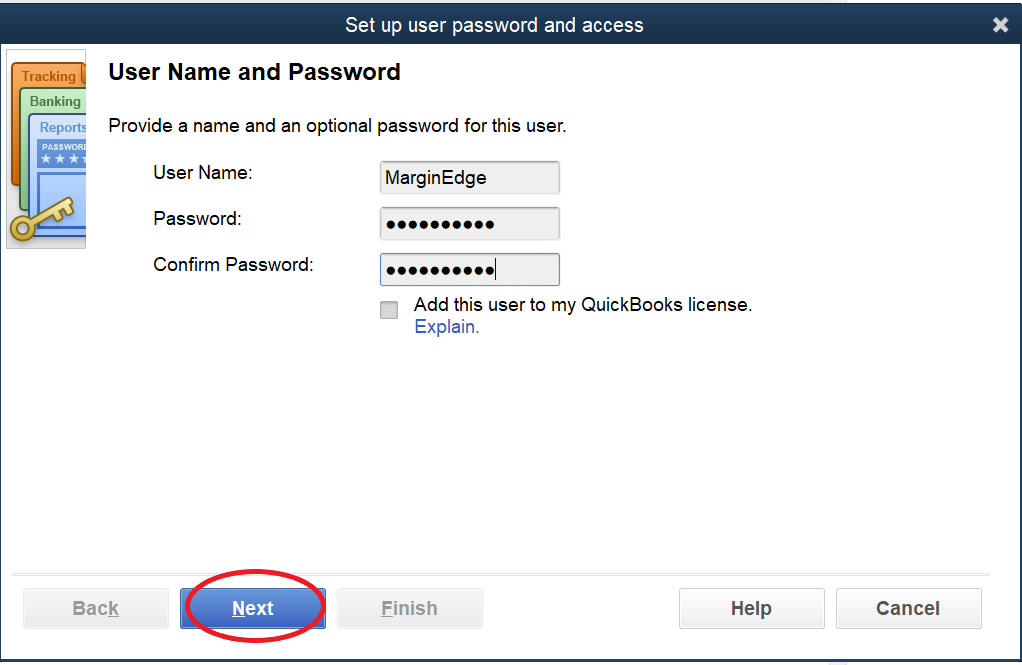1022x665 pixels.
Task: Click the 'Add this user' checkbox label text
Action: coord(582,304)
